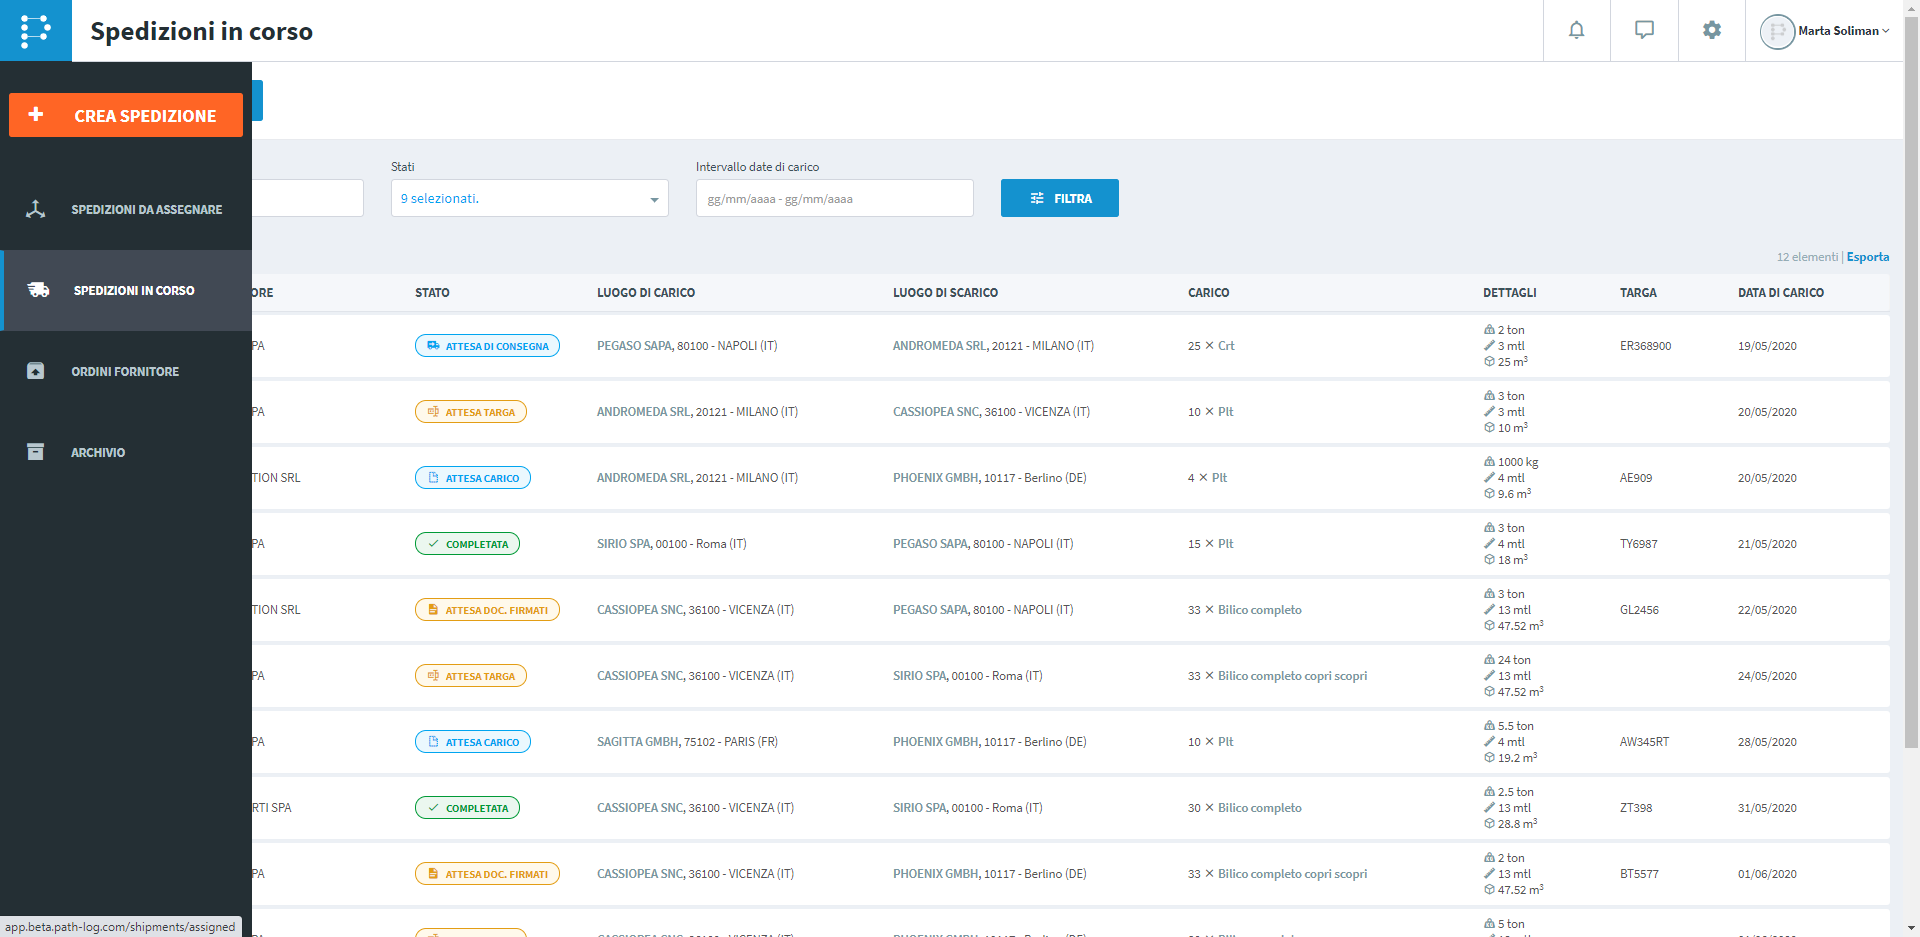
Task: Click the Ordini fornitore box icon
Action: click(36, 371)
